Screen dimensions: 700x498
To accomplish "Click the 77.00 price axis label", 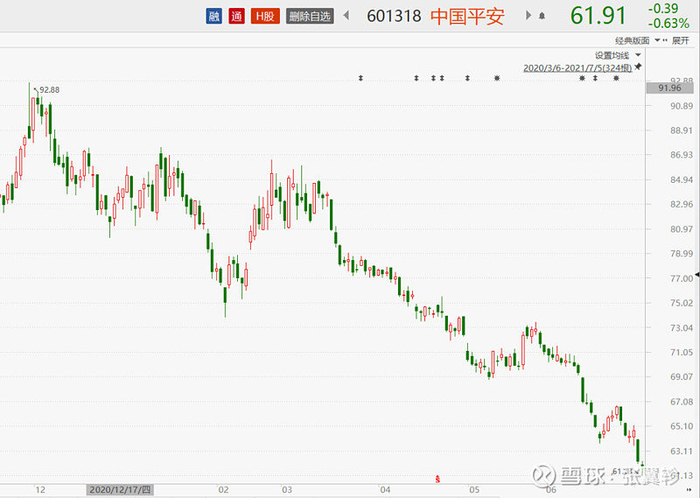I will [x=681, y=278].
